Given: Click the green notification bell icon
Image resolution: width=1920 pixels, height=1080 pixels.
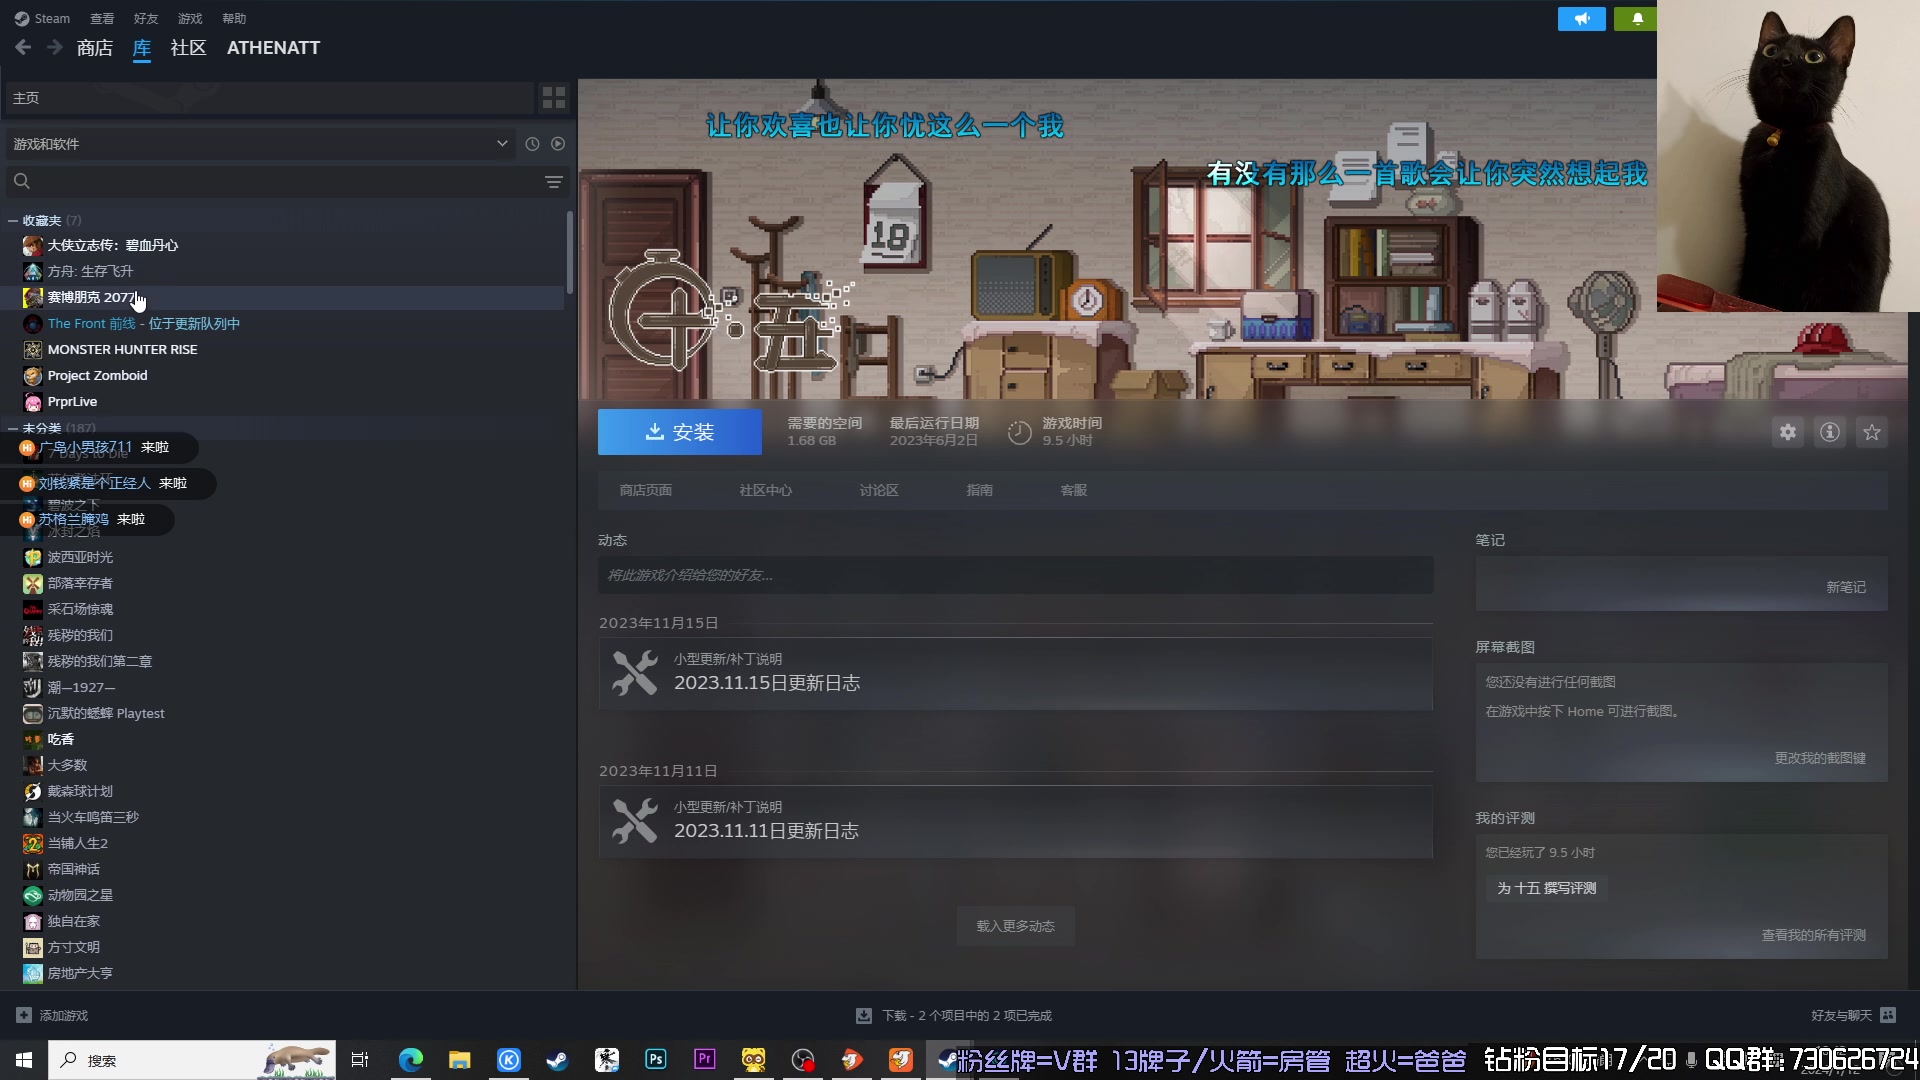Looking at the screenshot, I should click(1637, 19).
